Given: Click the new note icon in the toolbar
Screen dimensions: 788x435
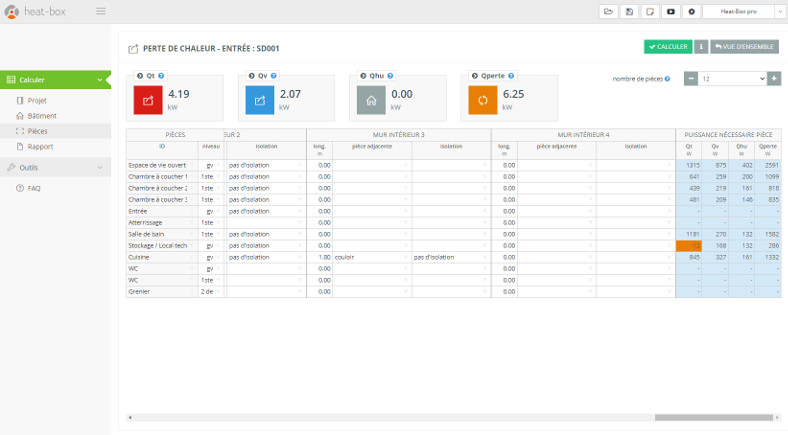Looking at the screenshot, I should tap(650, 11).
